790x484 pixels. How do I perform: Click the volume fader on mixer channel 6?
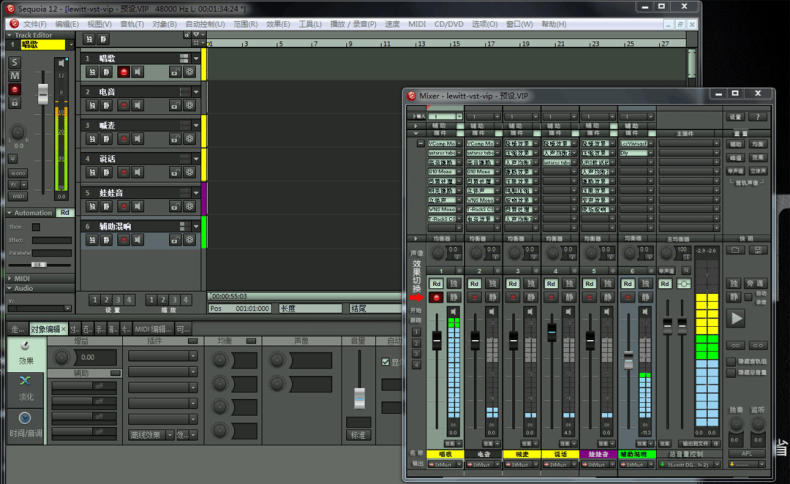click(x=628, y=357)
